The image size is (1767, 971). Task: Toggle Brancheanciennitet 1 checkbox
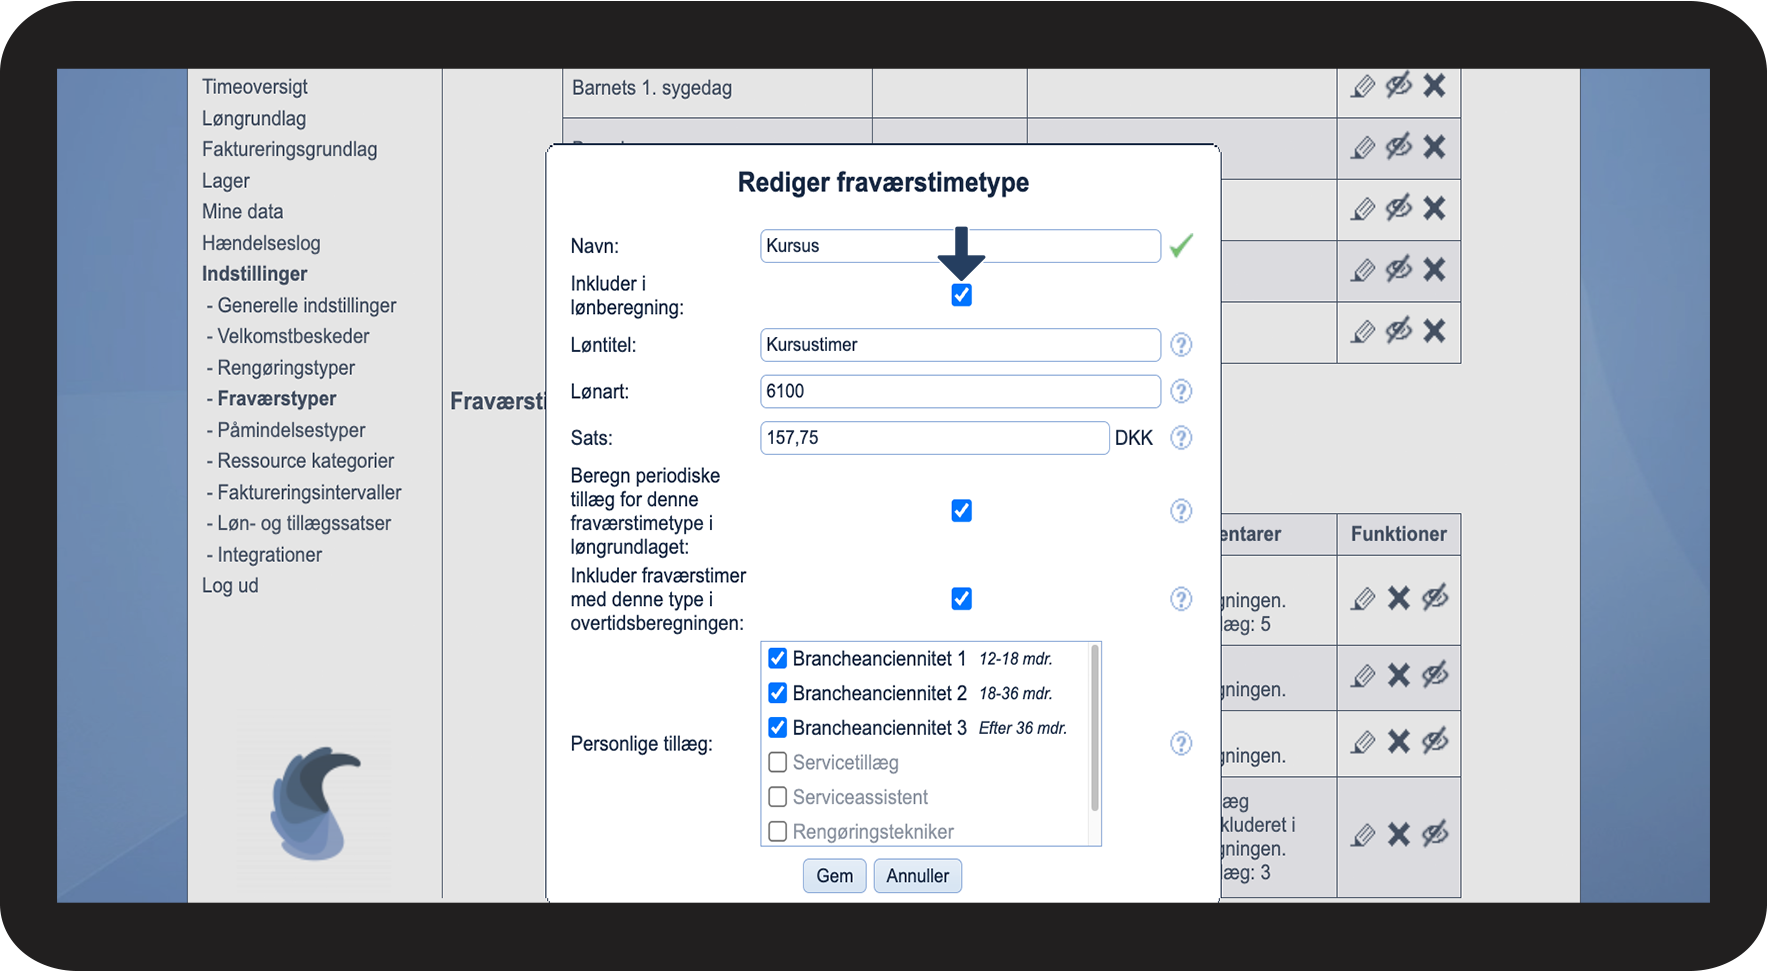click(x=777, y=659)
